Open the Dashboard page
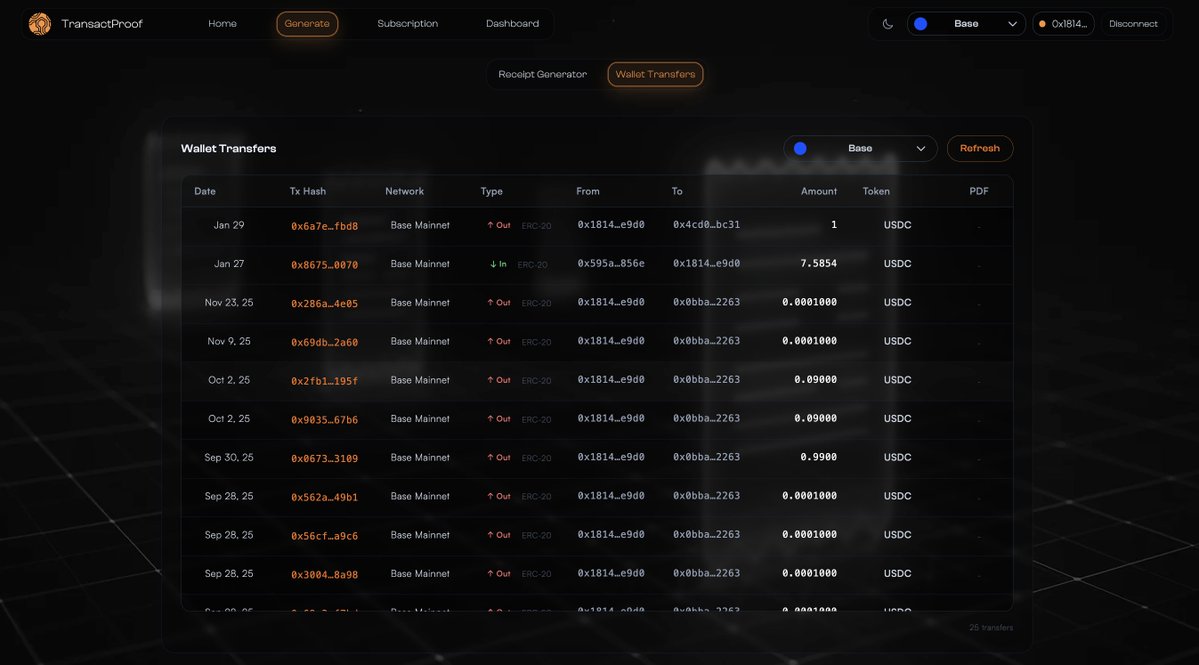The height and width of the screenshot is (665, 1199). click(512, 24)
